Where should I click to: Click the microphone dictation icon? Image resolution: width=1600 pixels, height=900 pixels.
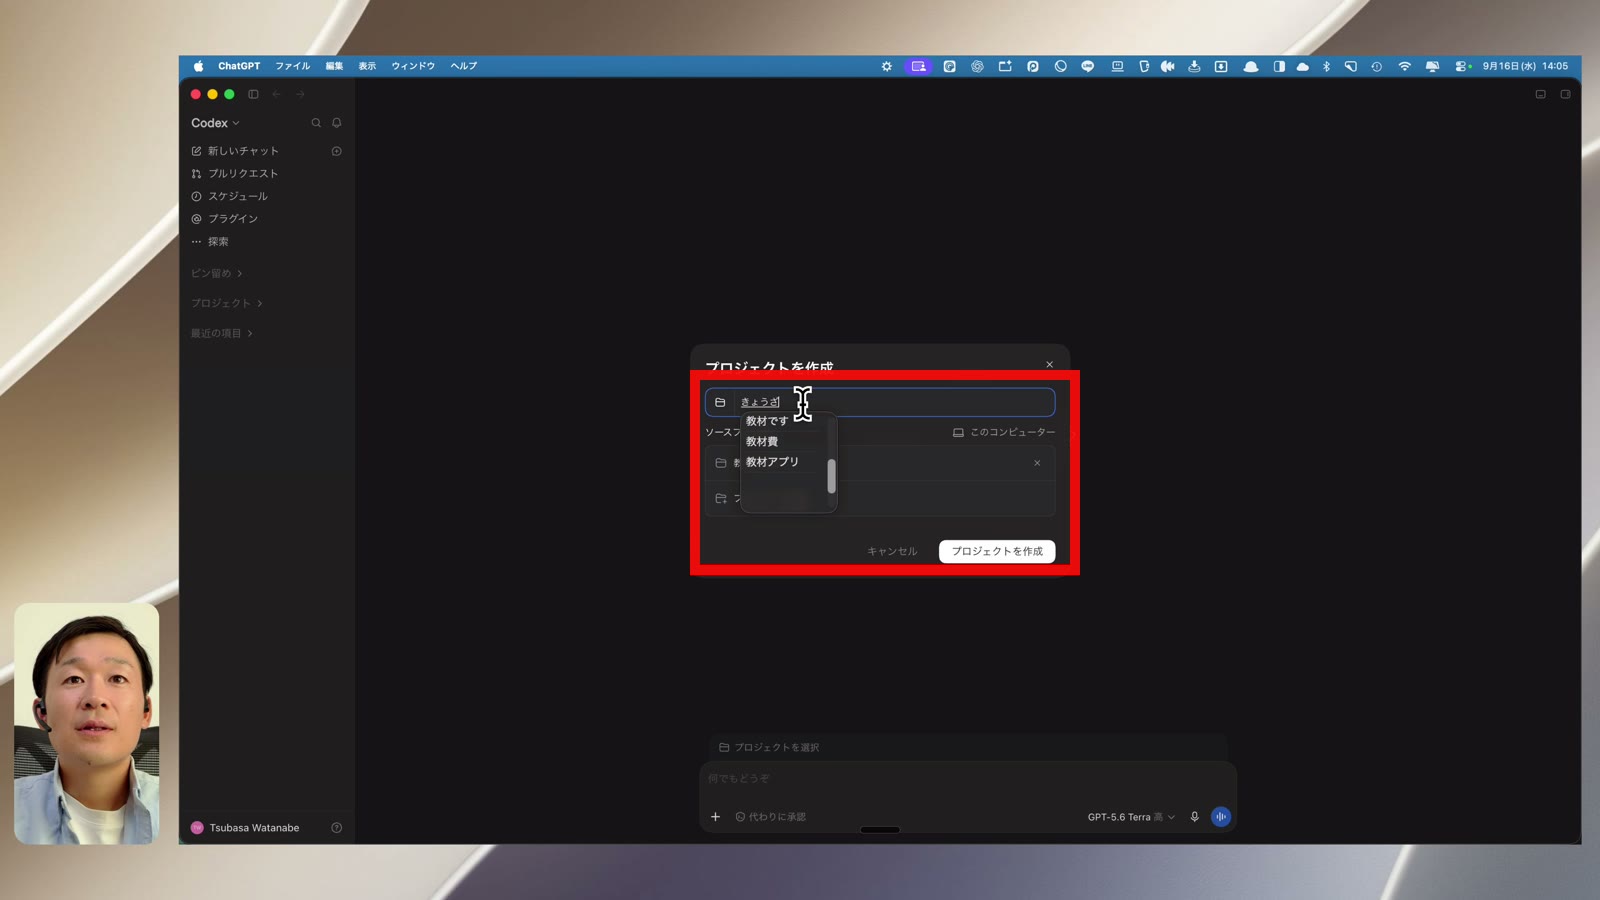[1194, 817]
